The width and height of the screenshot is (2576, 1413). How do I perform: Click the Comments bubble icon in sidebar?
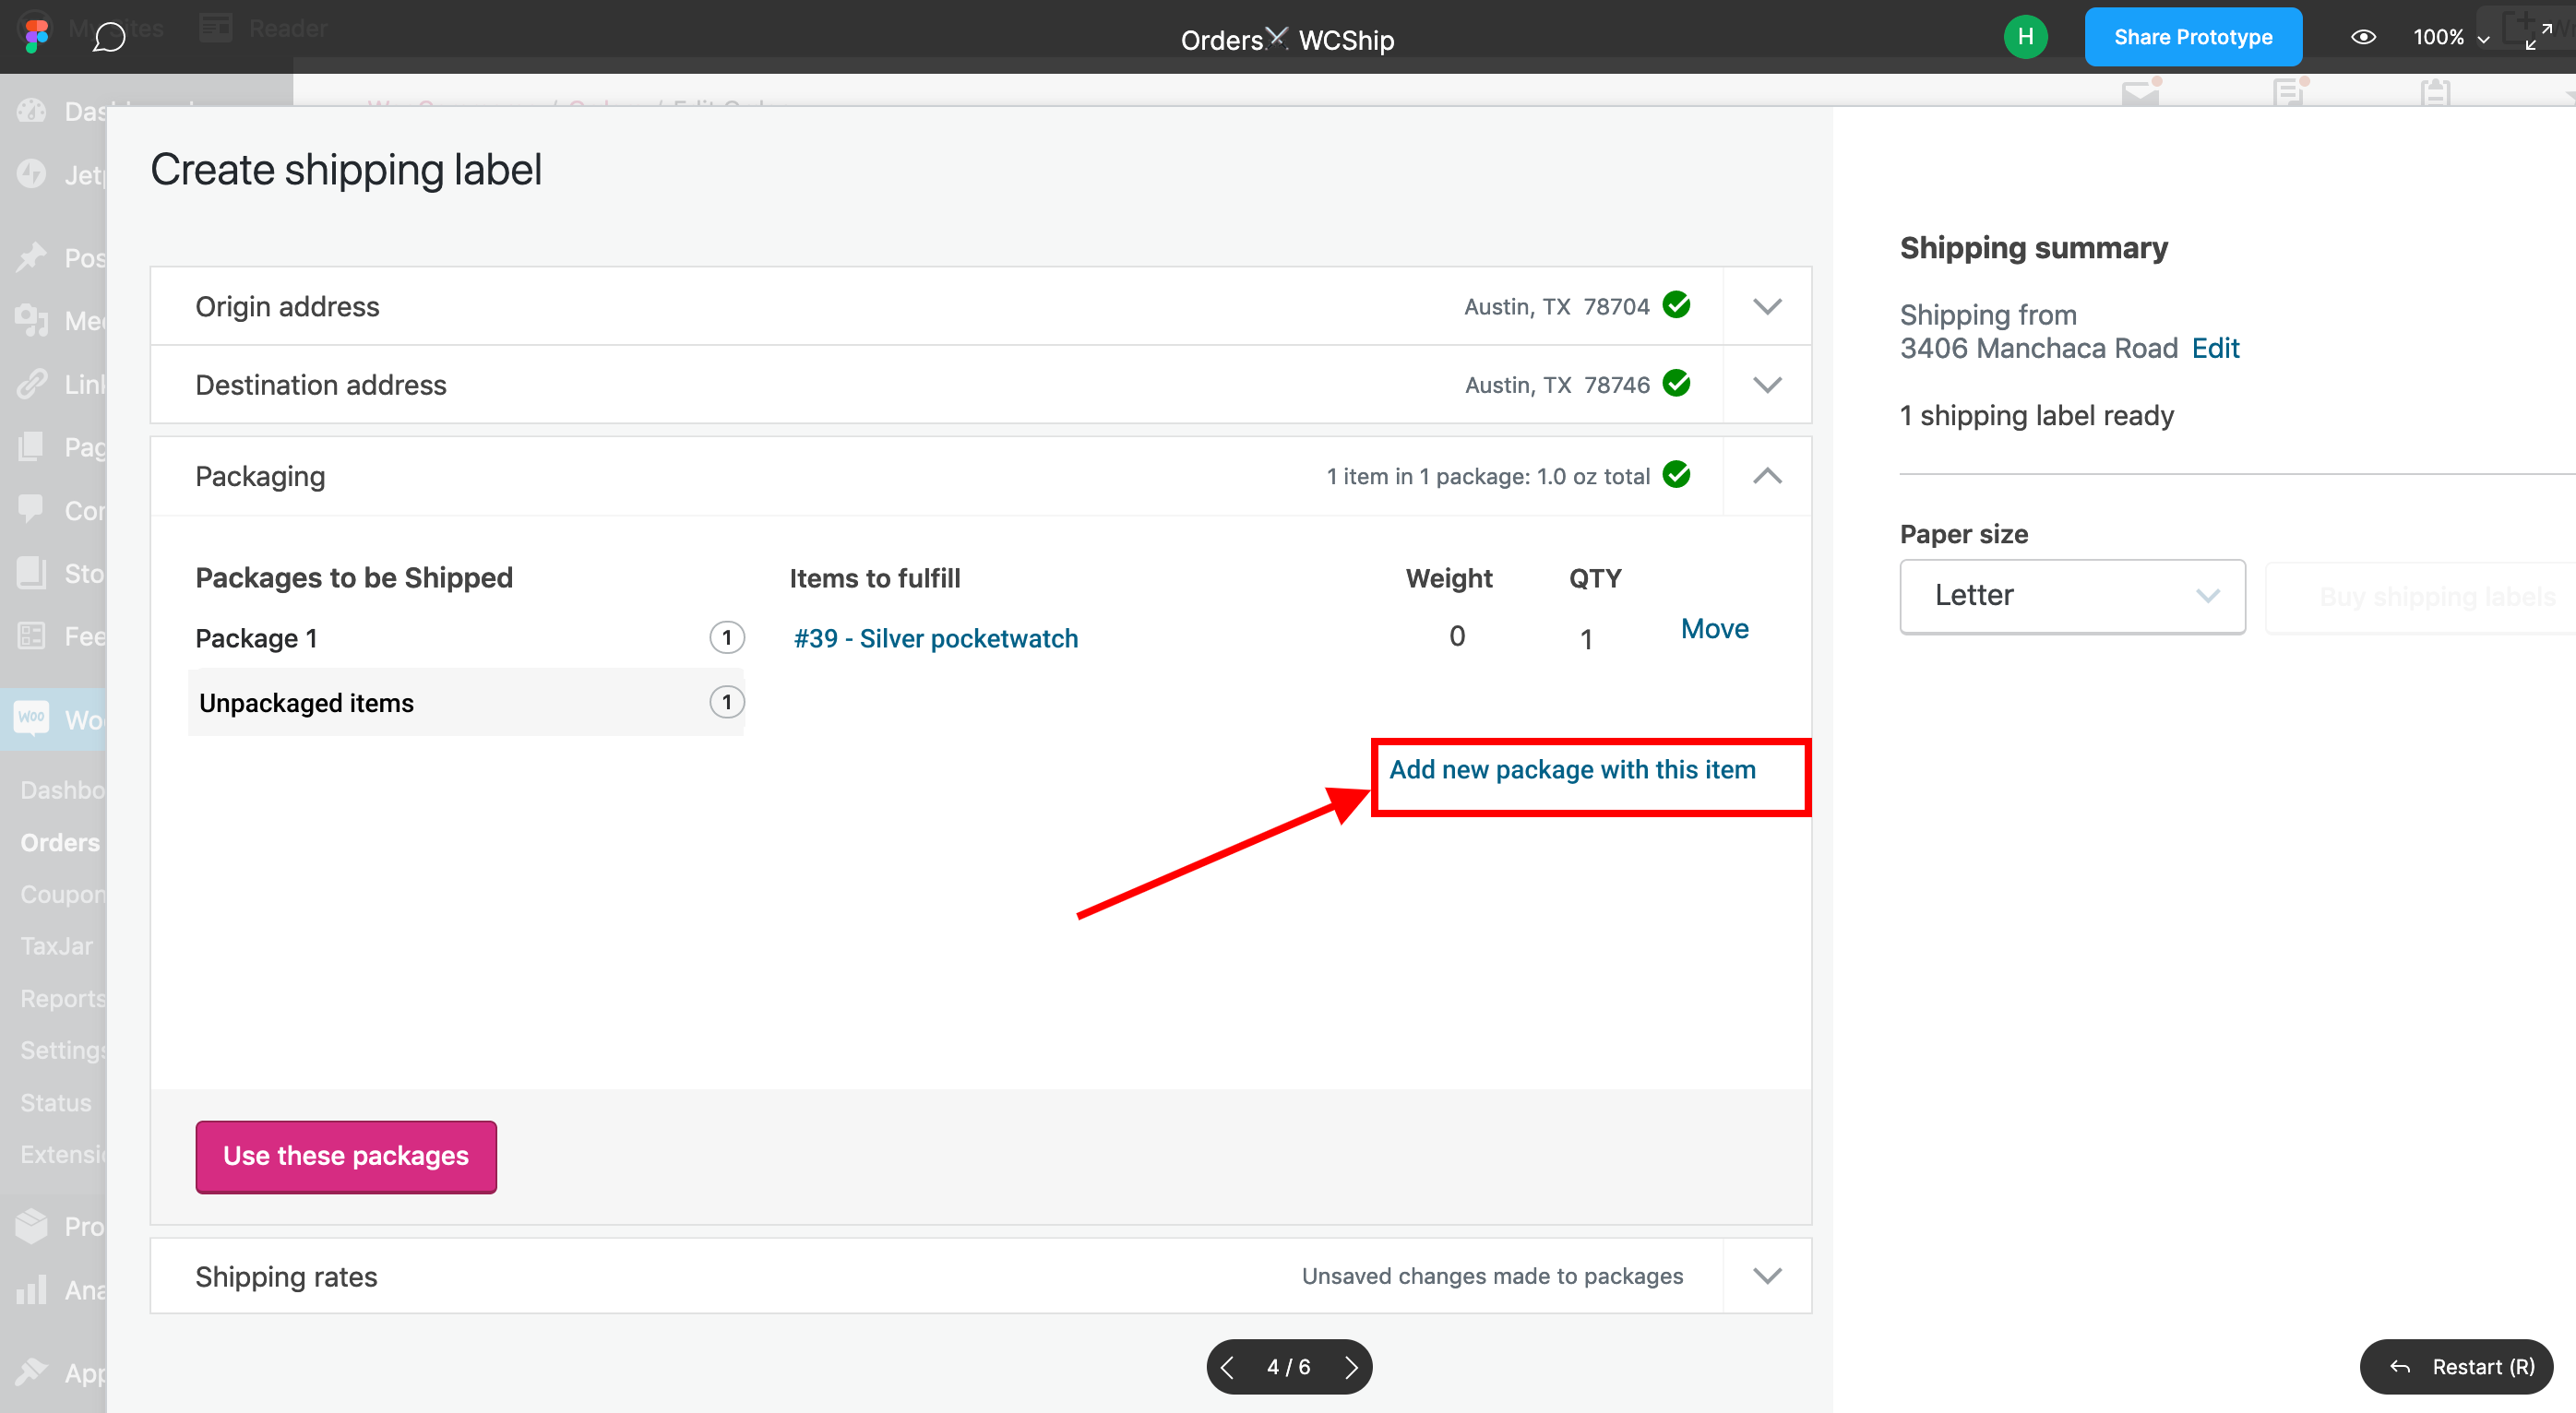(31, 509)
